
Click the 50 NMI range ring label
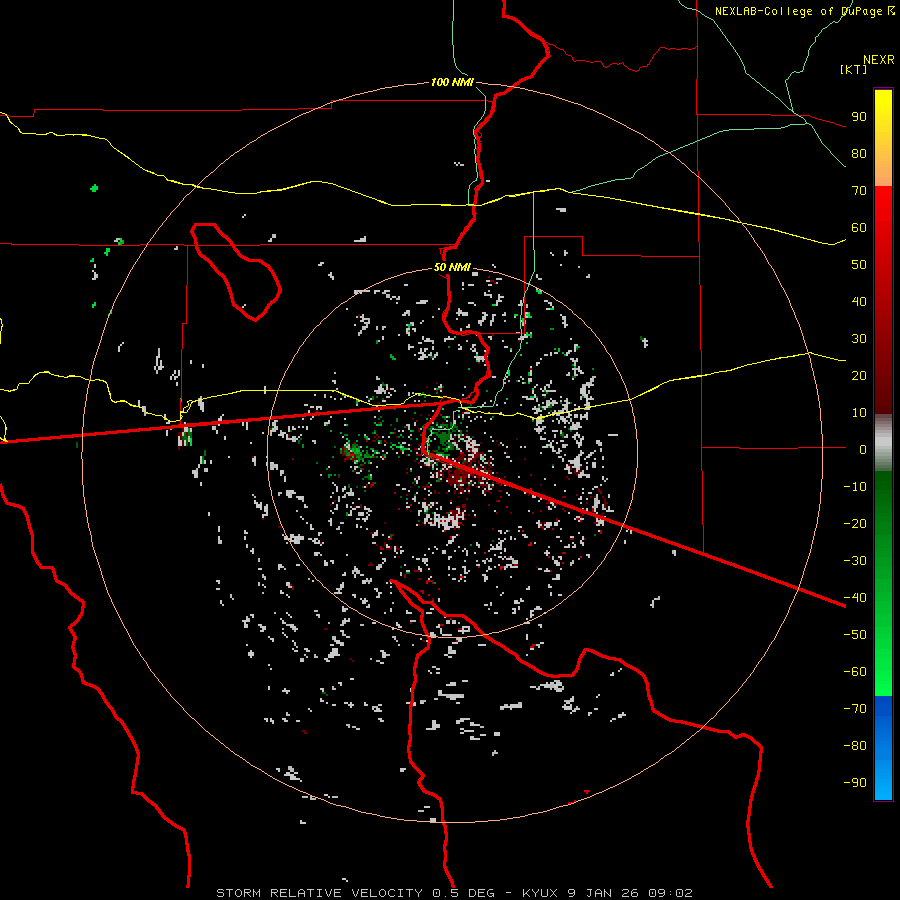click(452, 267)
